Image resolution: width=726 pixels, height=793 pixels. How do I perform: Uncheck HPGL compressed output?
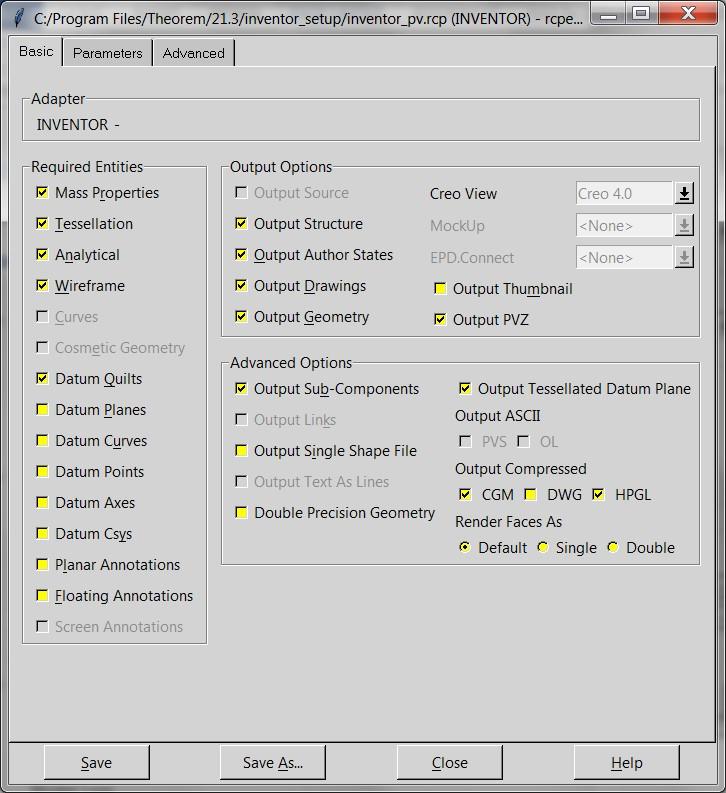coord(599,494)
